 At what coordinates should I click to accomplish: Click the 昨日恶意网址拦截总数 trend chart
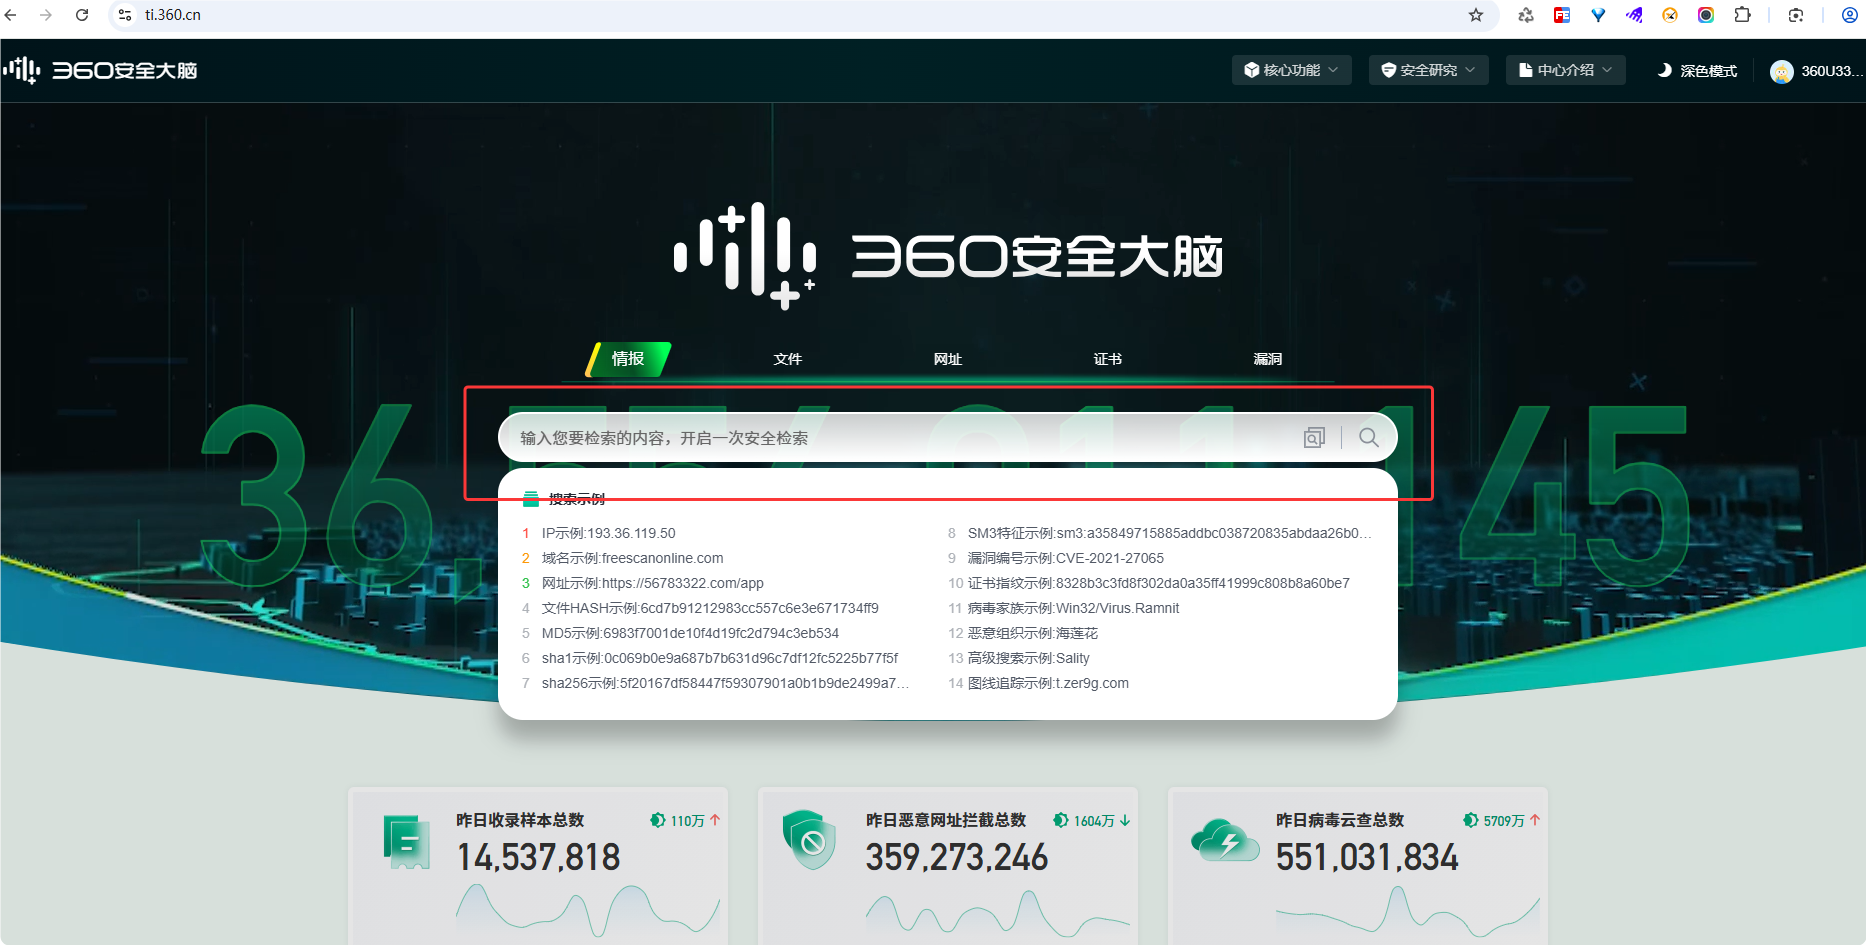coord(998,913)
